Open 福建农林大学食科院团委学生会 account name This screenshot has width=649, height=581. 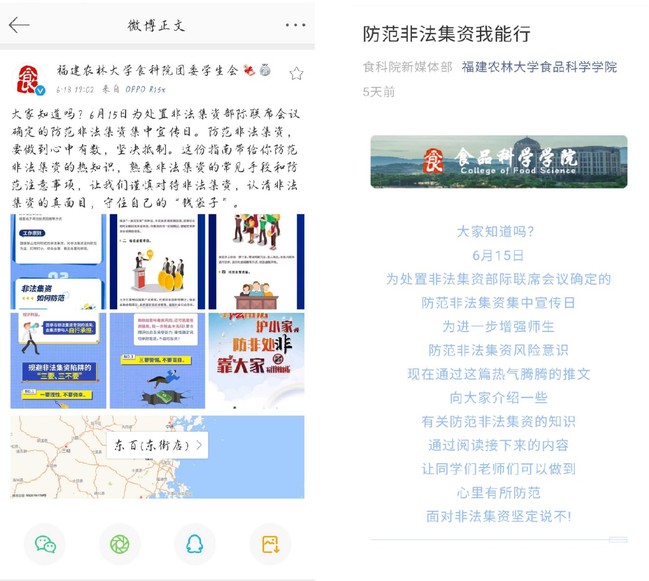(147, 71)
